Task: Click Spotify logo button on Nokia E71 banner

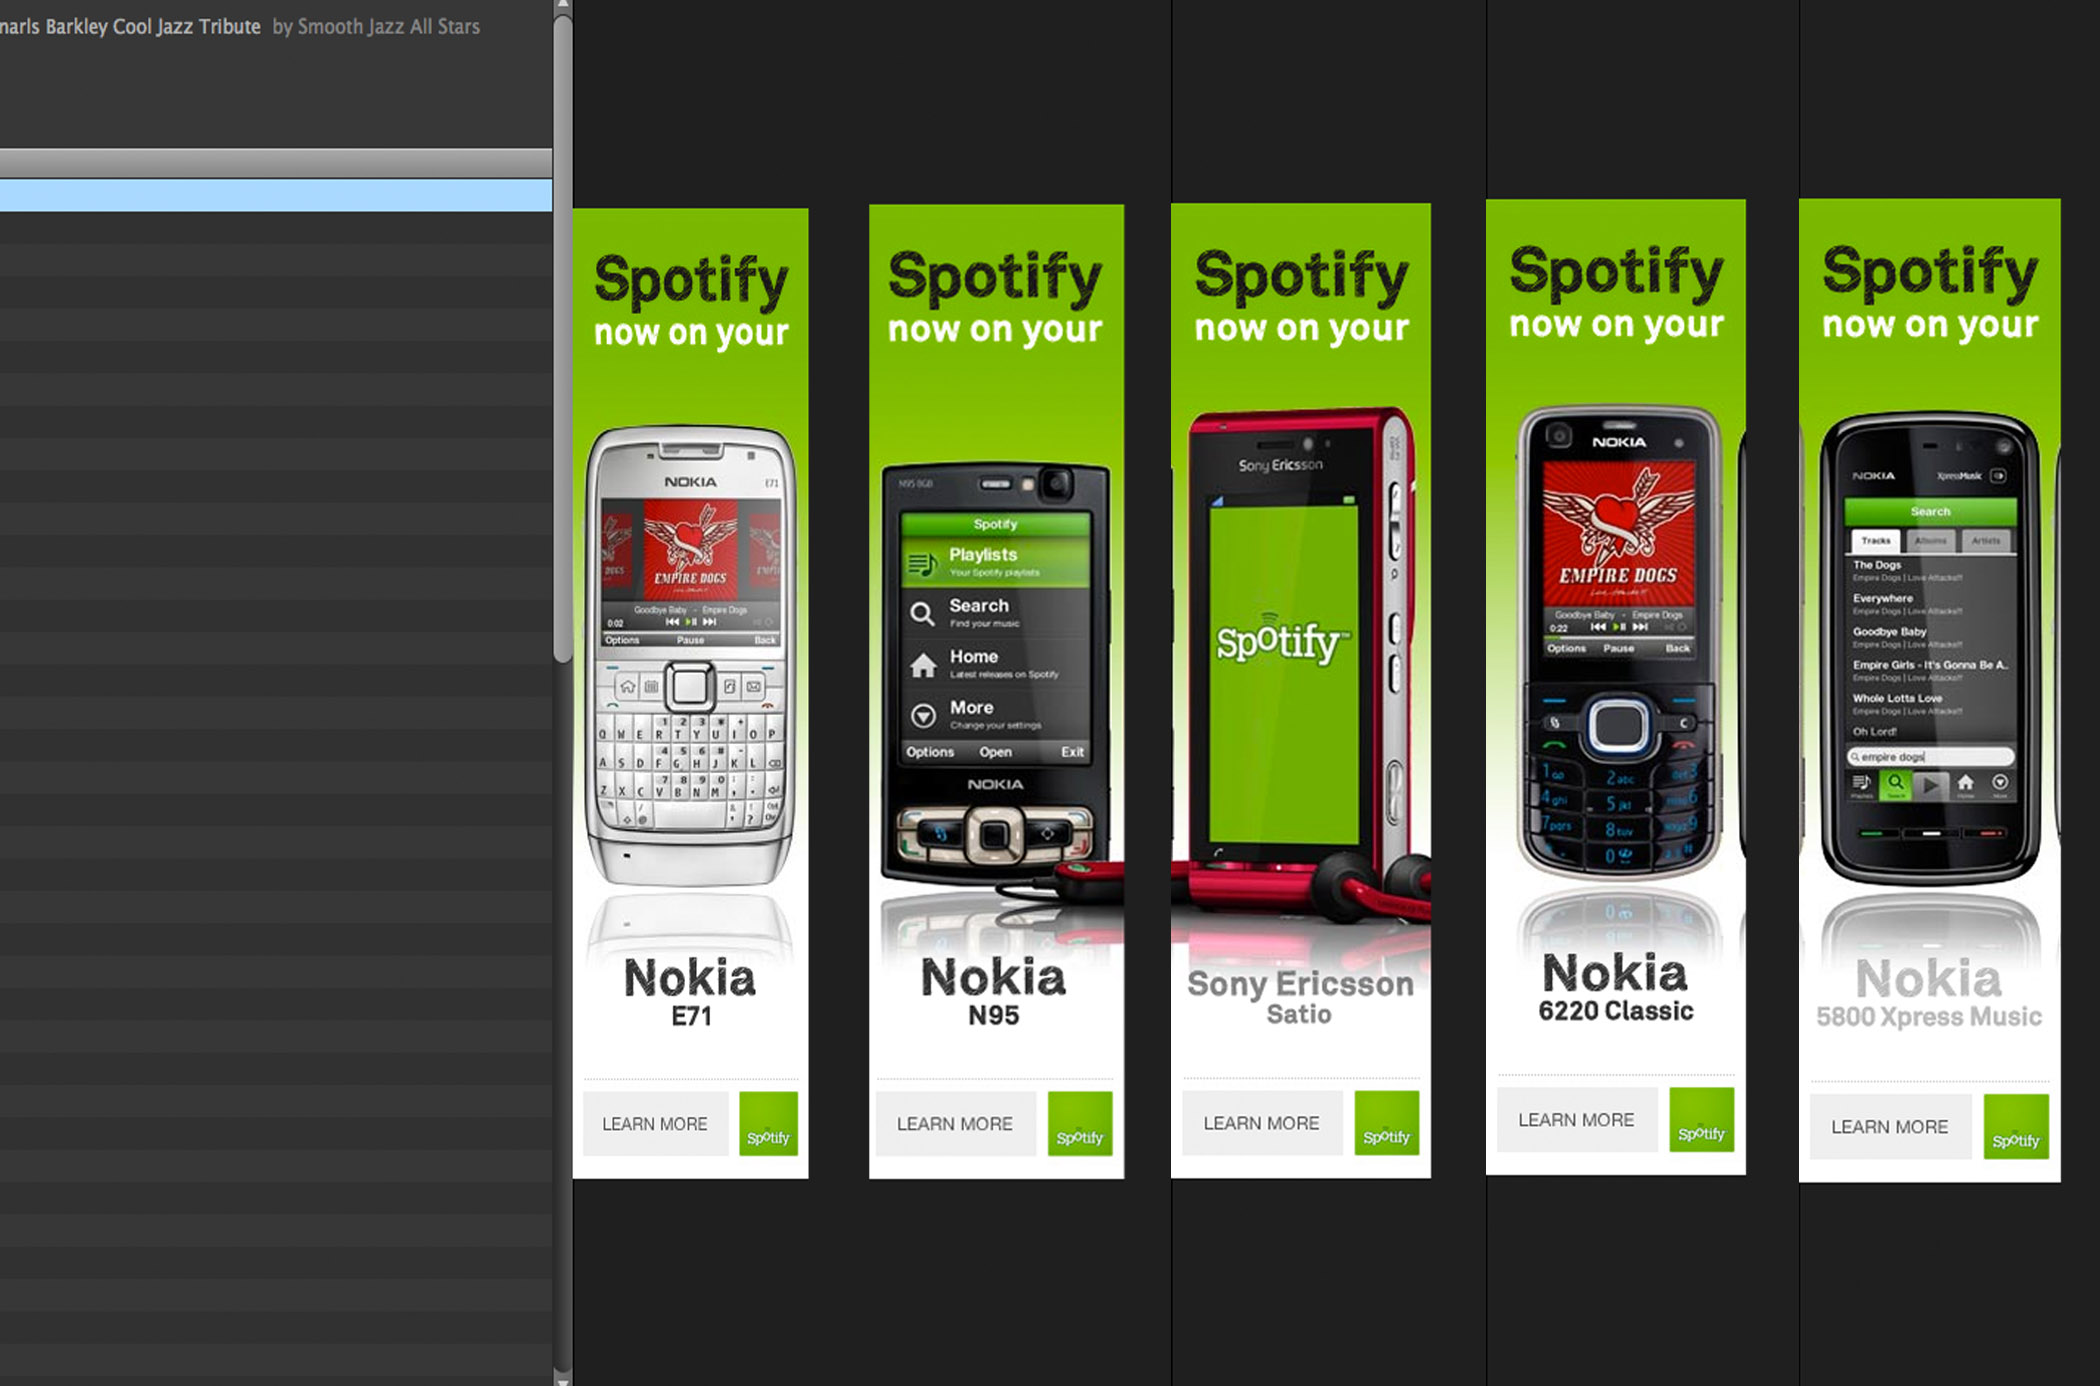Action: coord(768,1124)
